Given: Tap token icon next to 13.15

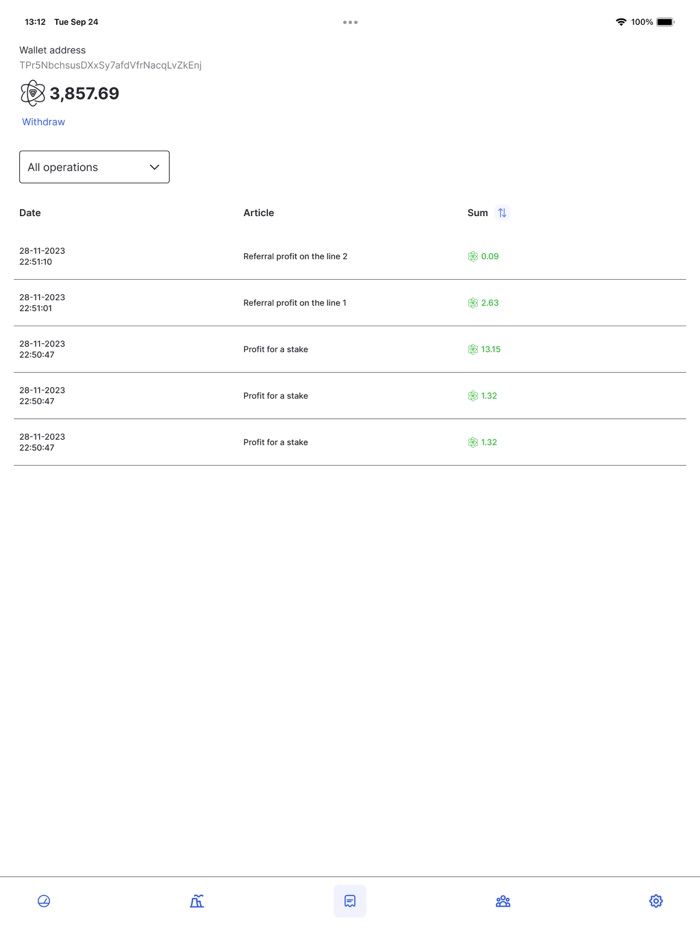Looking at the screenshot, I should pyautogui.click(x=472, y=349).
